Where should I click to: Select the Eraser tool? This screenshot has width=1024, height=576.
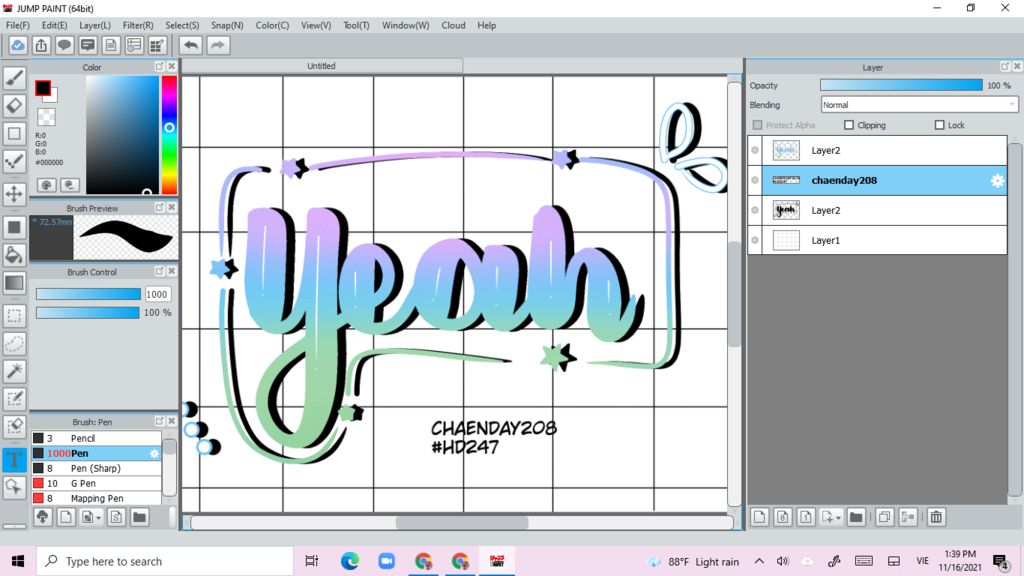click(x=14, y=105)
